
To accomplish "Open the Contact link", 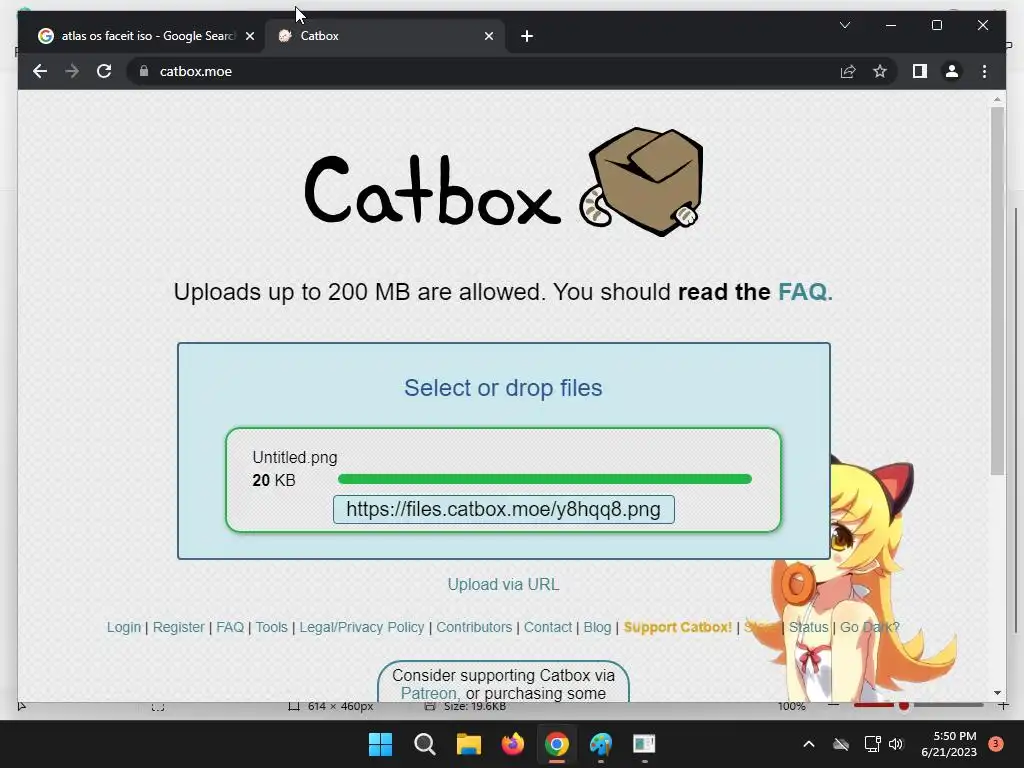I will tap(548, 627).
